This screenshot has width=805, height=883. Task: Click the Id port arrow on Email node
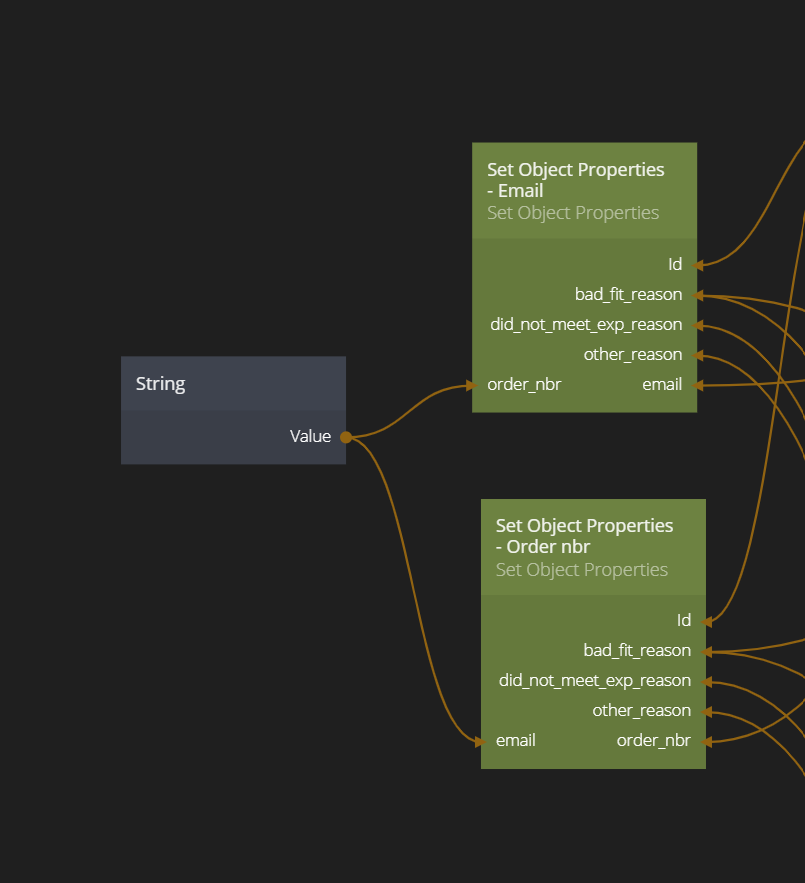[x=699, y=265]
